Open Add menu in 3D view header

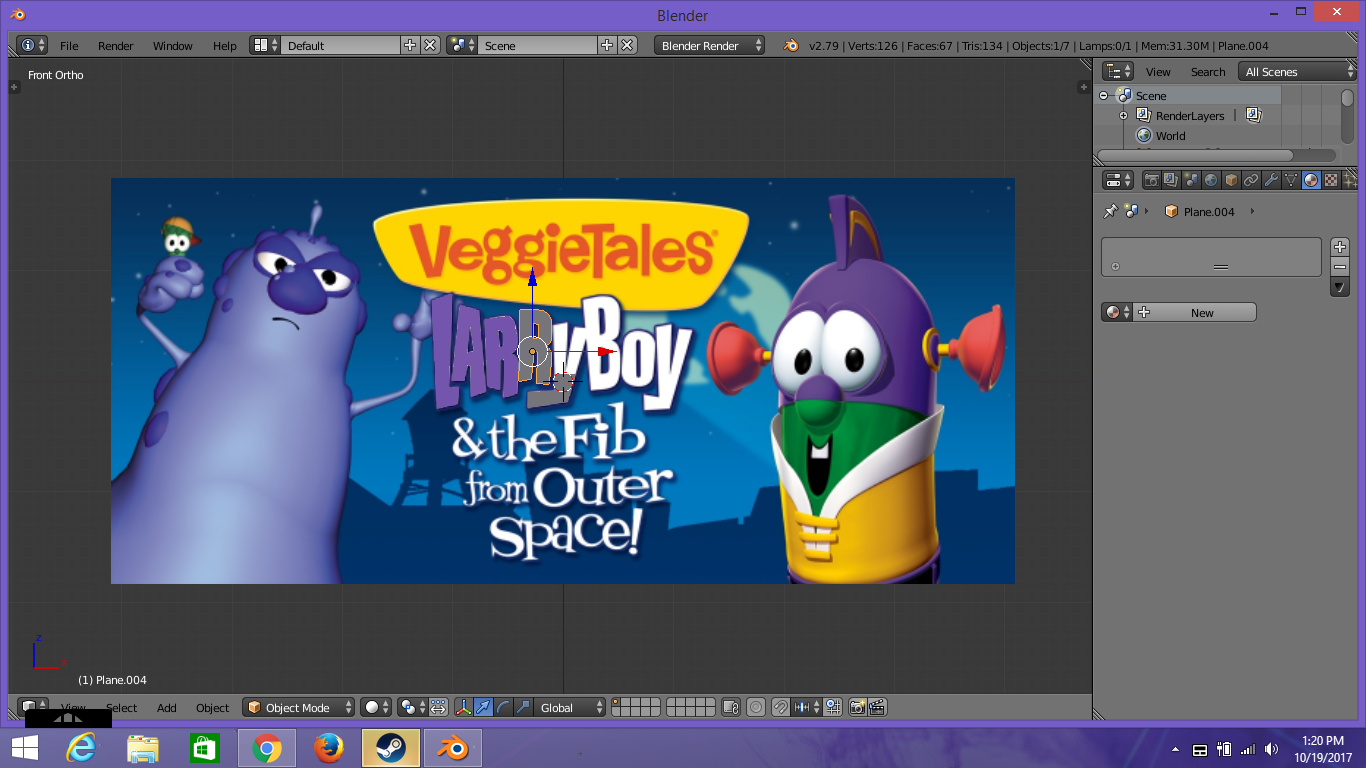pos(167,708)
